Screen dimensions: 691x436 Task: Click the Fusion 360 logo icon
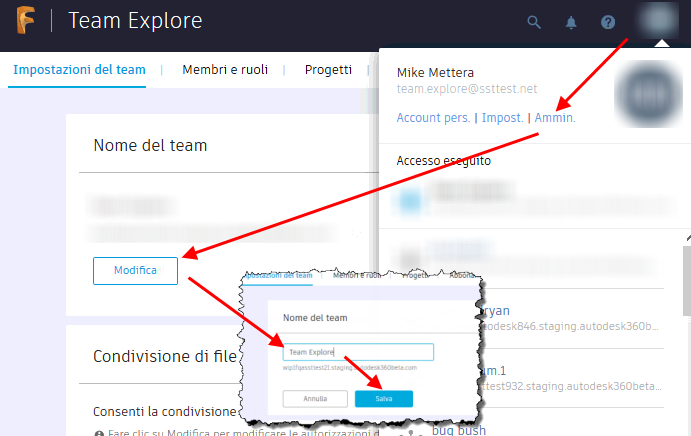[x=25, y=20]
